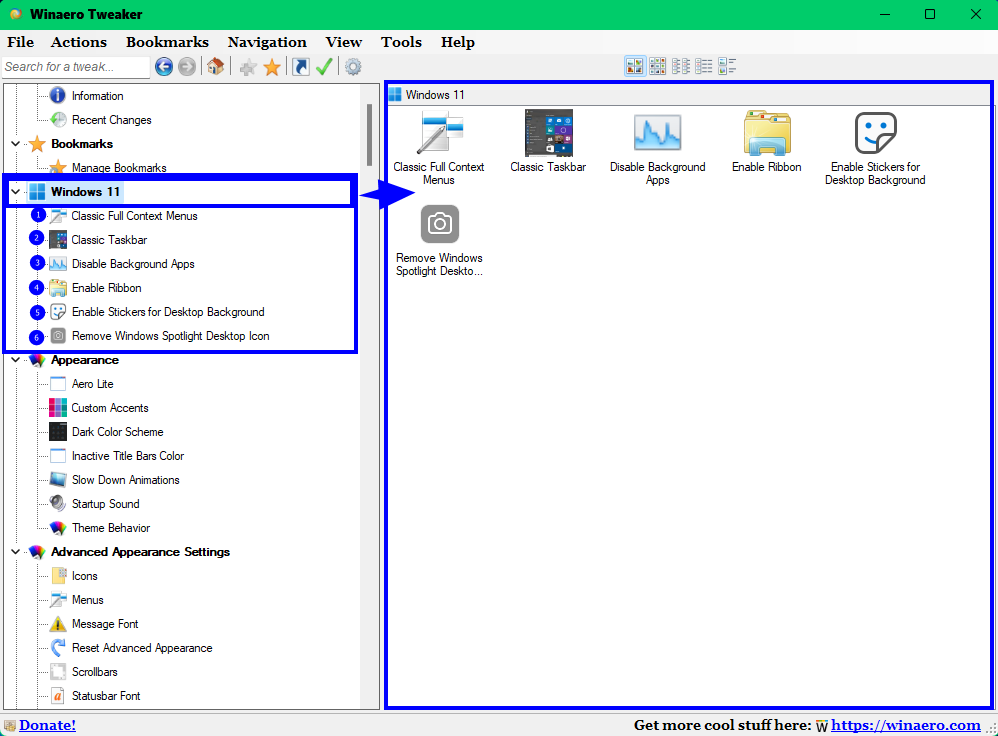Open the Help menu
The image size is (998, 736).
(458, 42)
